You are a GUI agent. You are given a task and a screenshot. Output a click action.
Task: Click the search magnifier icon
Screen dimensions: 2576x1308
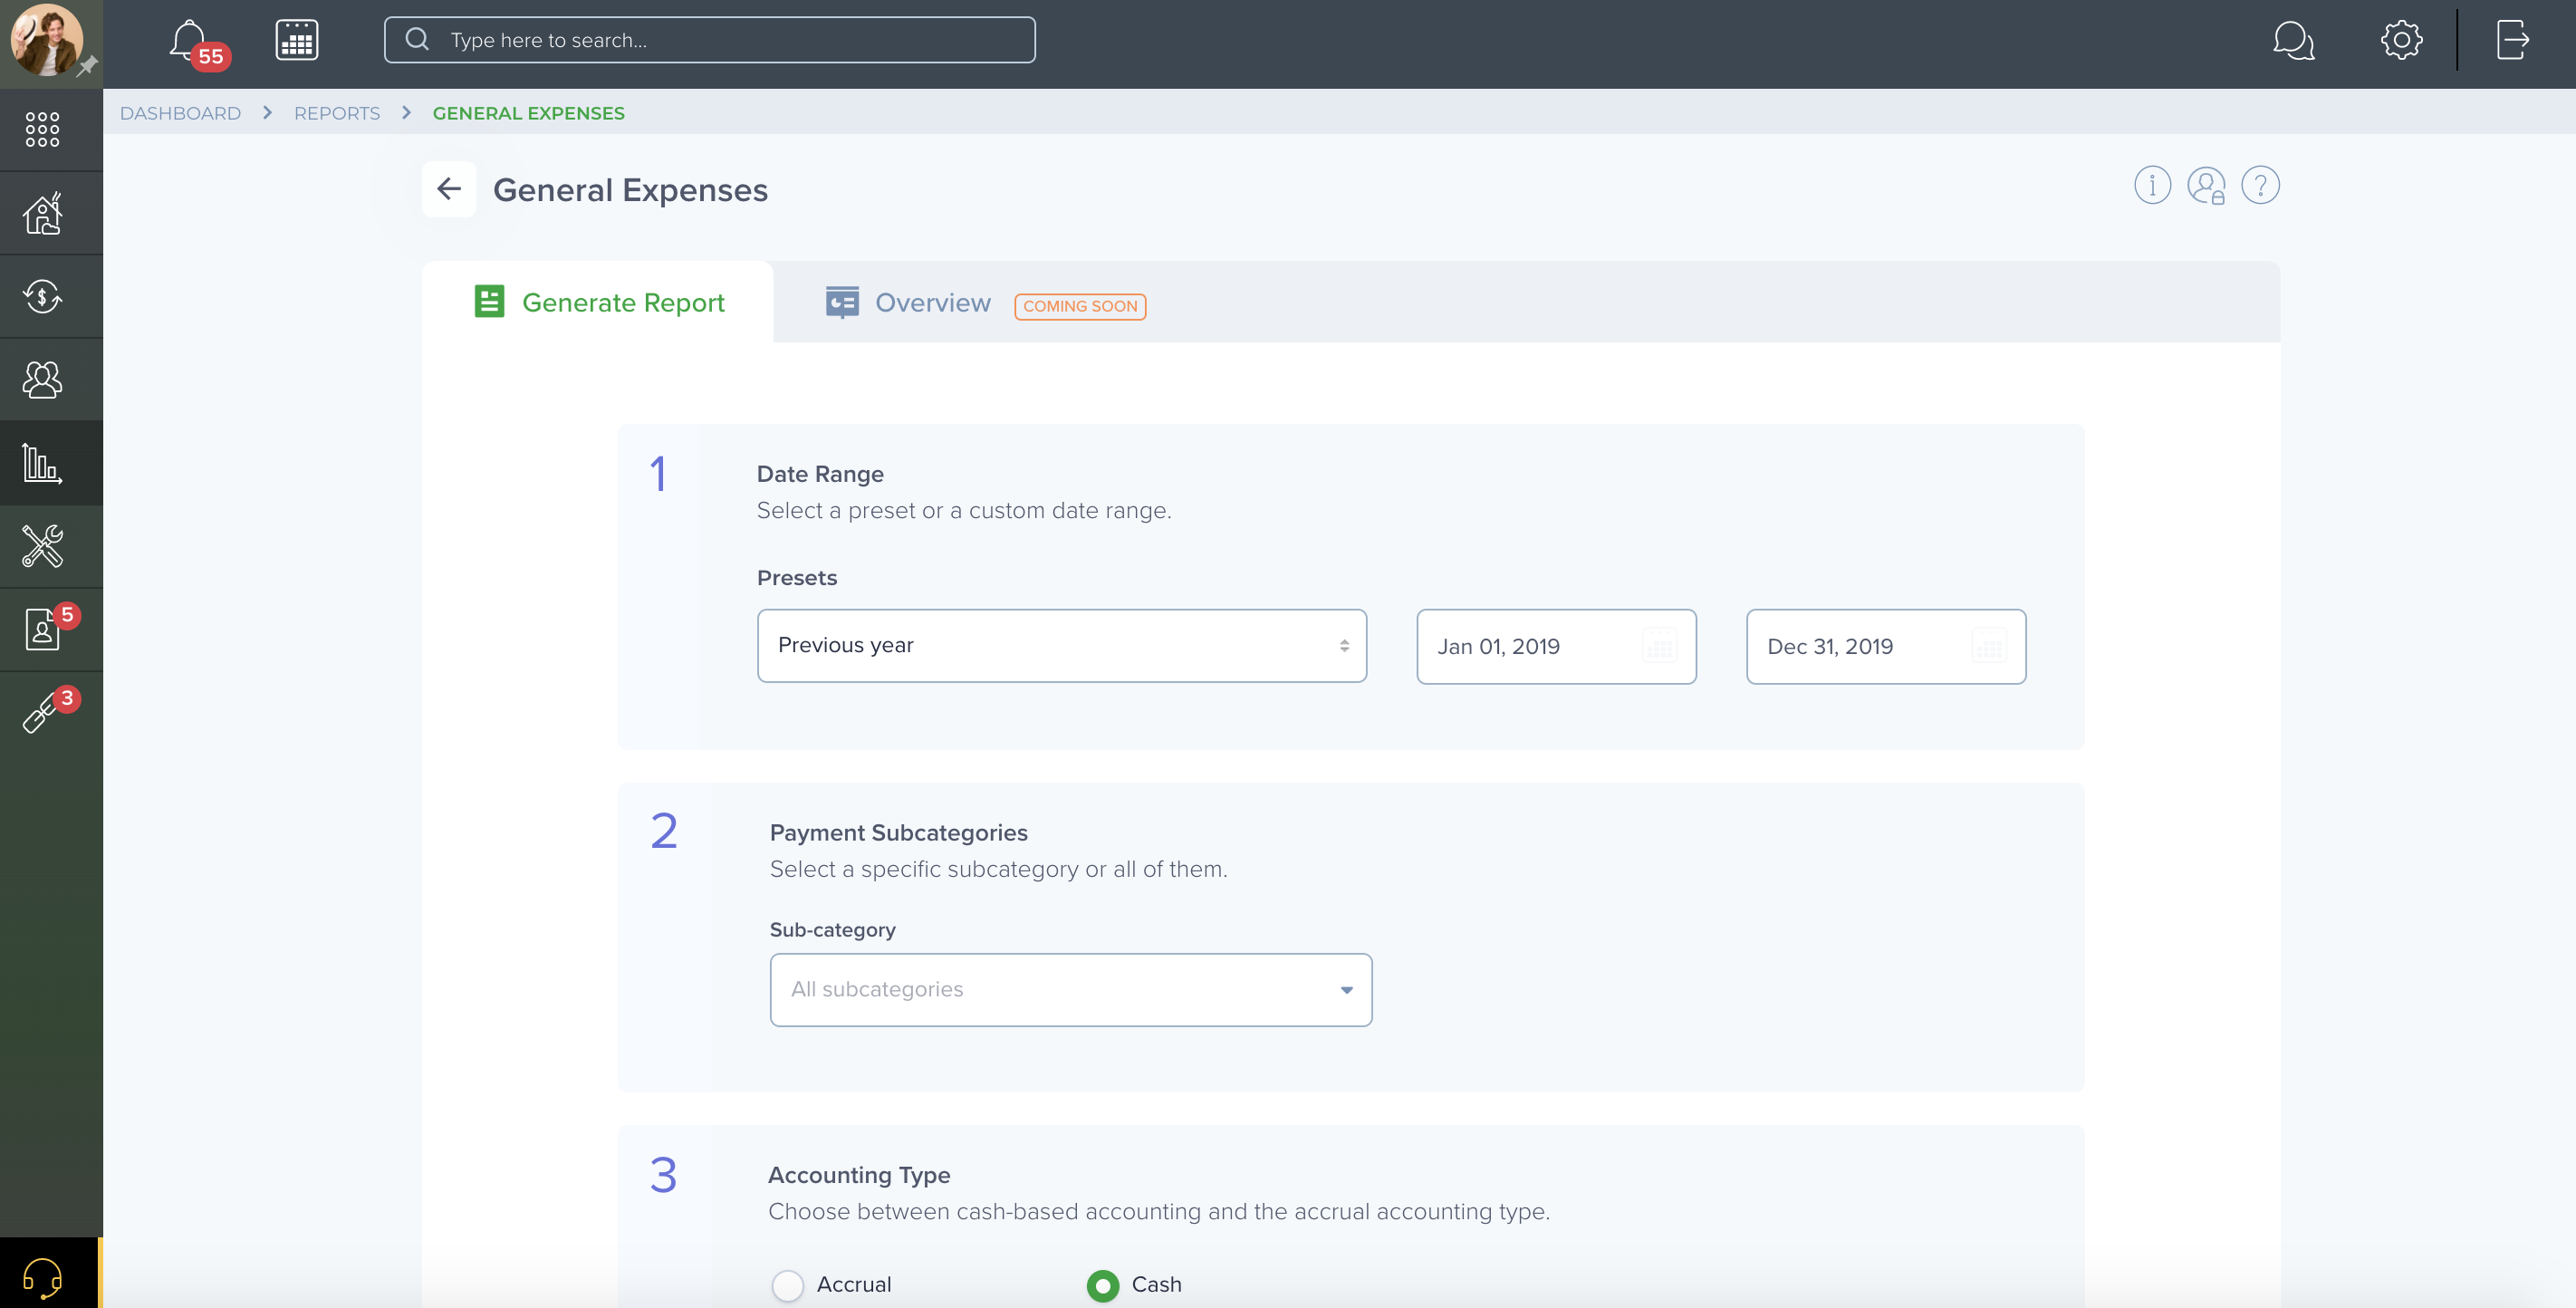coord(417,40)
